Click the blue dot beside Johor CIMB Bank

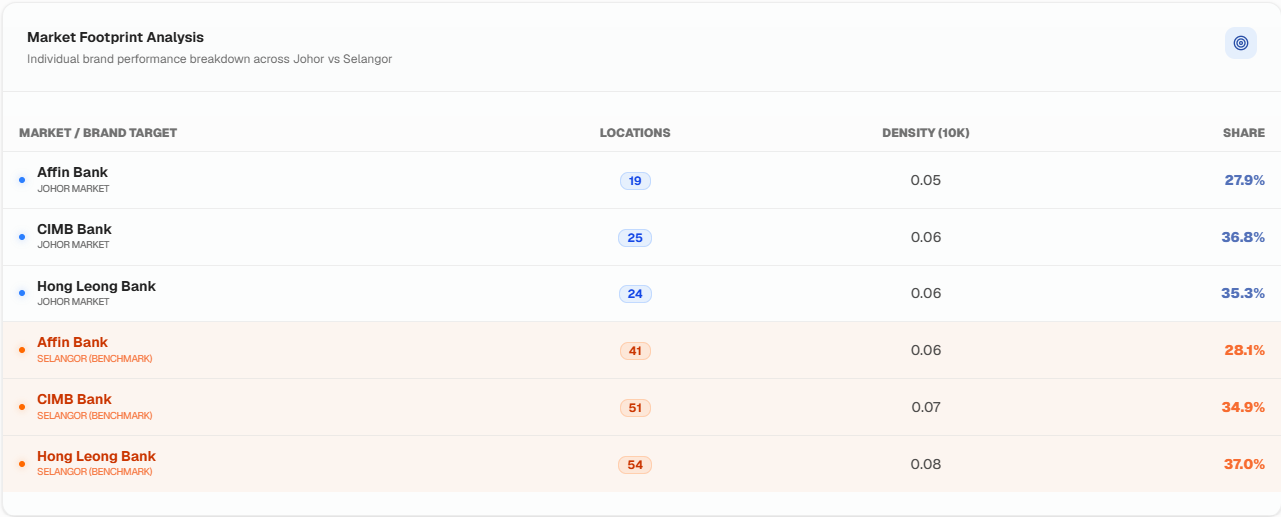[x=22, y=237]
